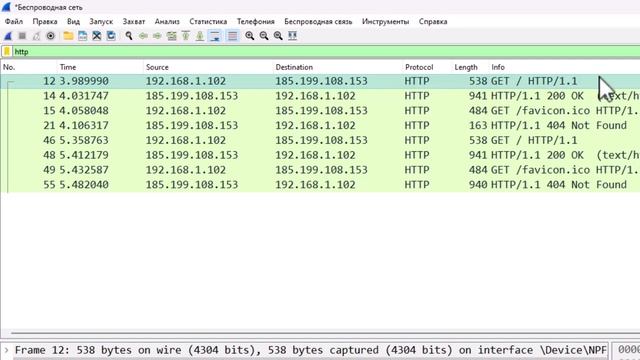Image resolution: width=640 pixels, height=360 pixels.
Task: Open the Статистика menu
Action: pyautogui.click(x=208, y=22)
